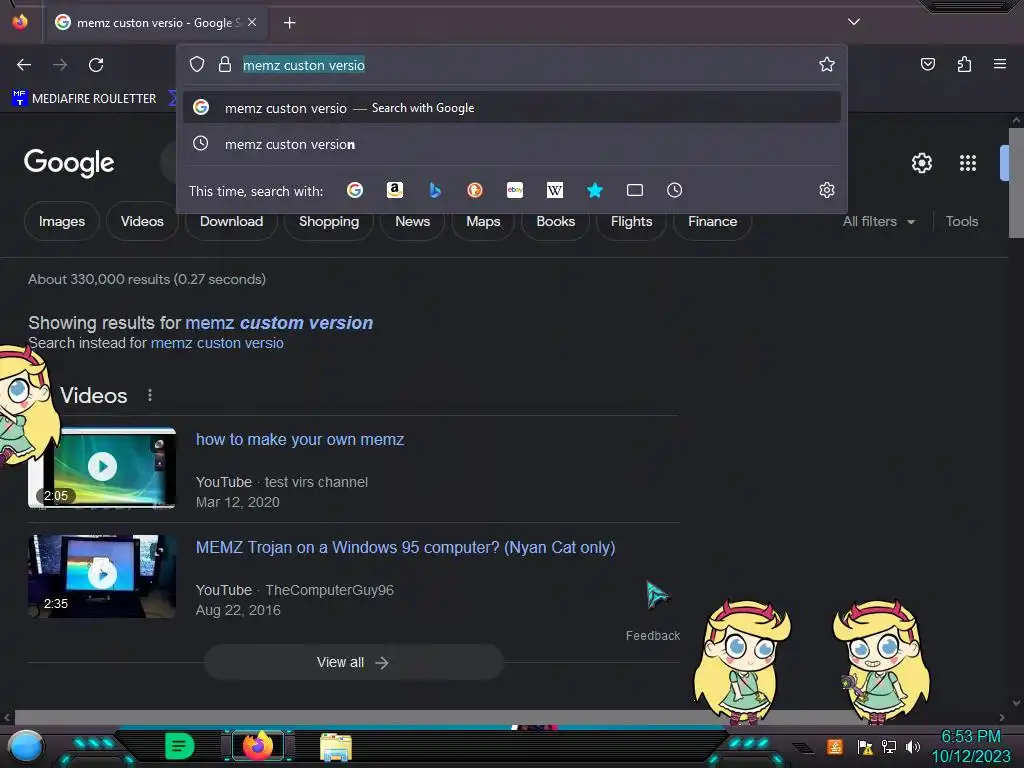This screenshot has width=1024, height=768.
Task: Open search settings gear in the urlbar dropdown
Action: click(827, 190)
